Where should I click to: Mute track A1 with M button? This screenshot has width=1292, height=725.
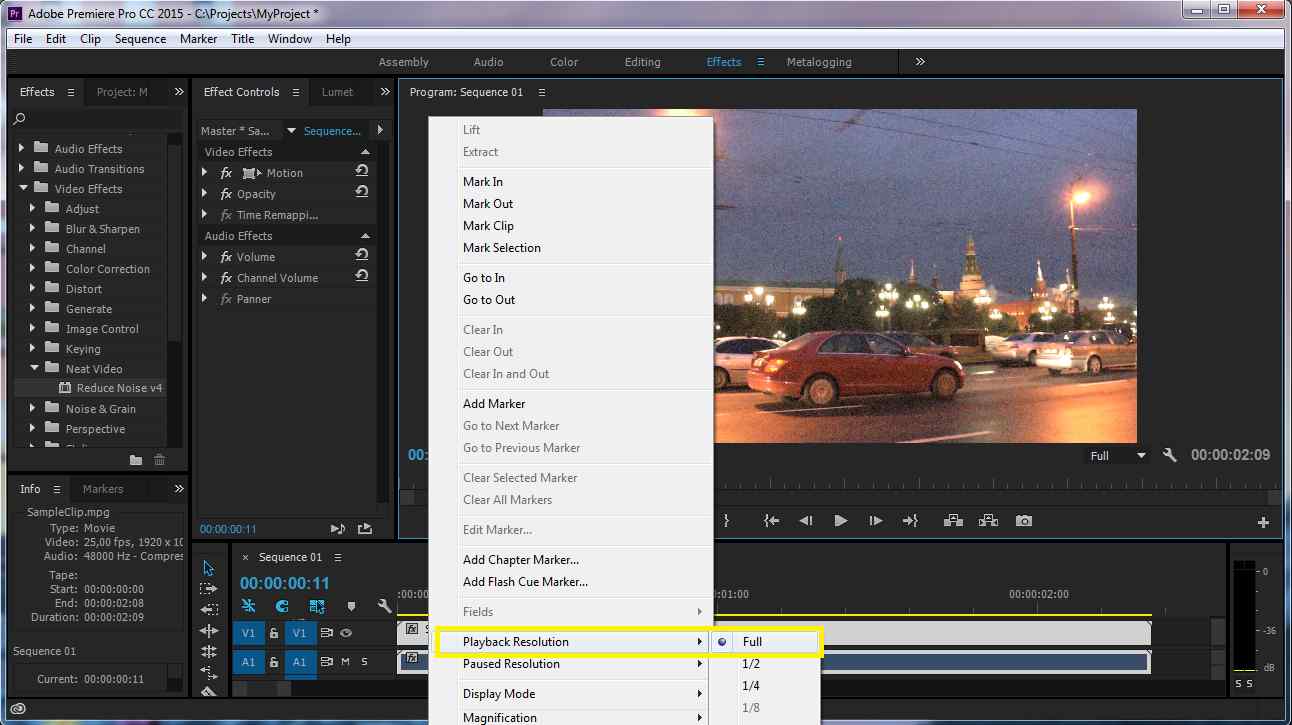point(345,661)
